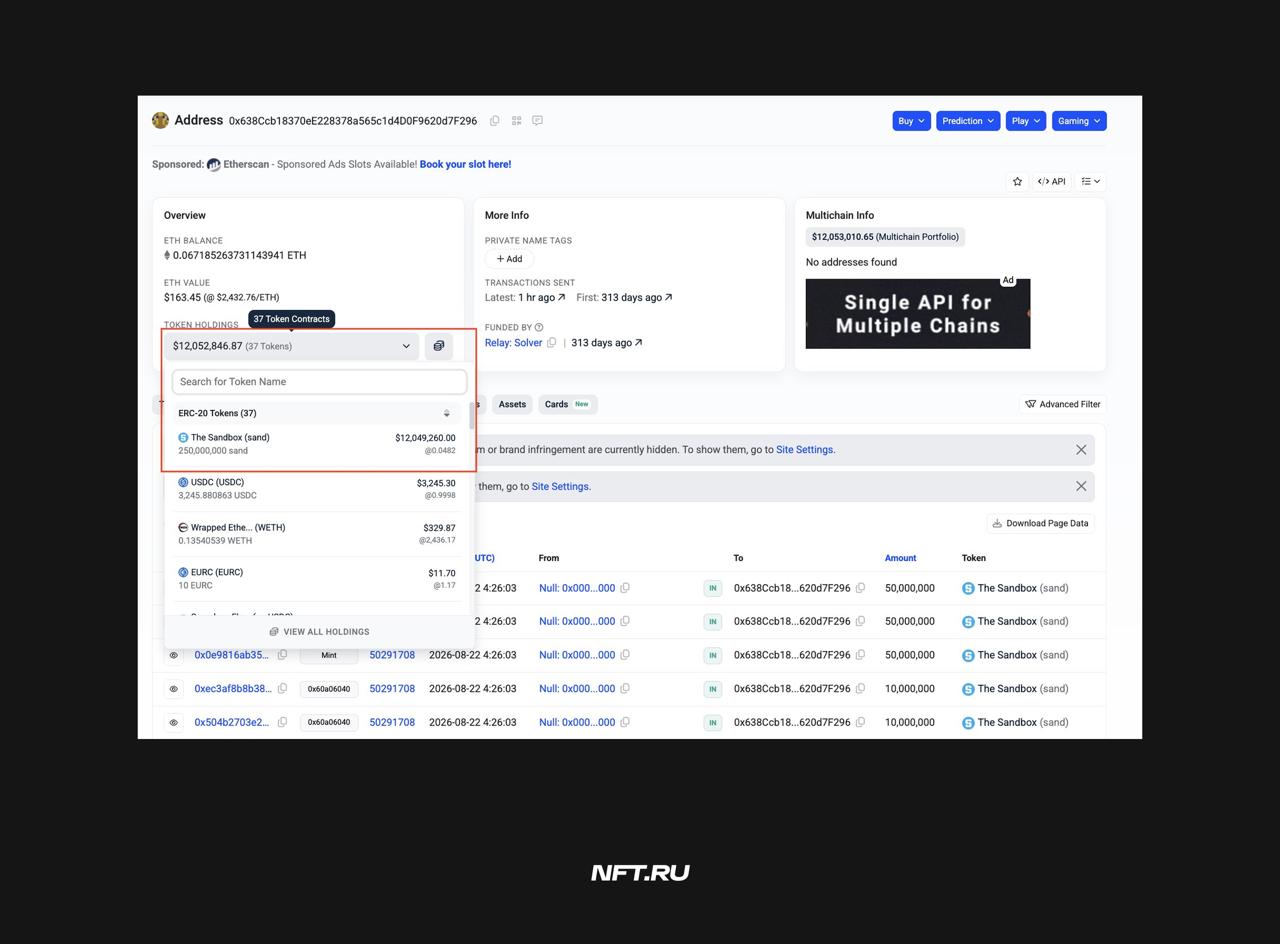Open the Single API for Multiple Chains ad
This screenshot has width=1280, height=944.
tap(918, 314)
